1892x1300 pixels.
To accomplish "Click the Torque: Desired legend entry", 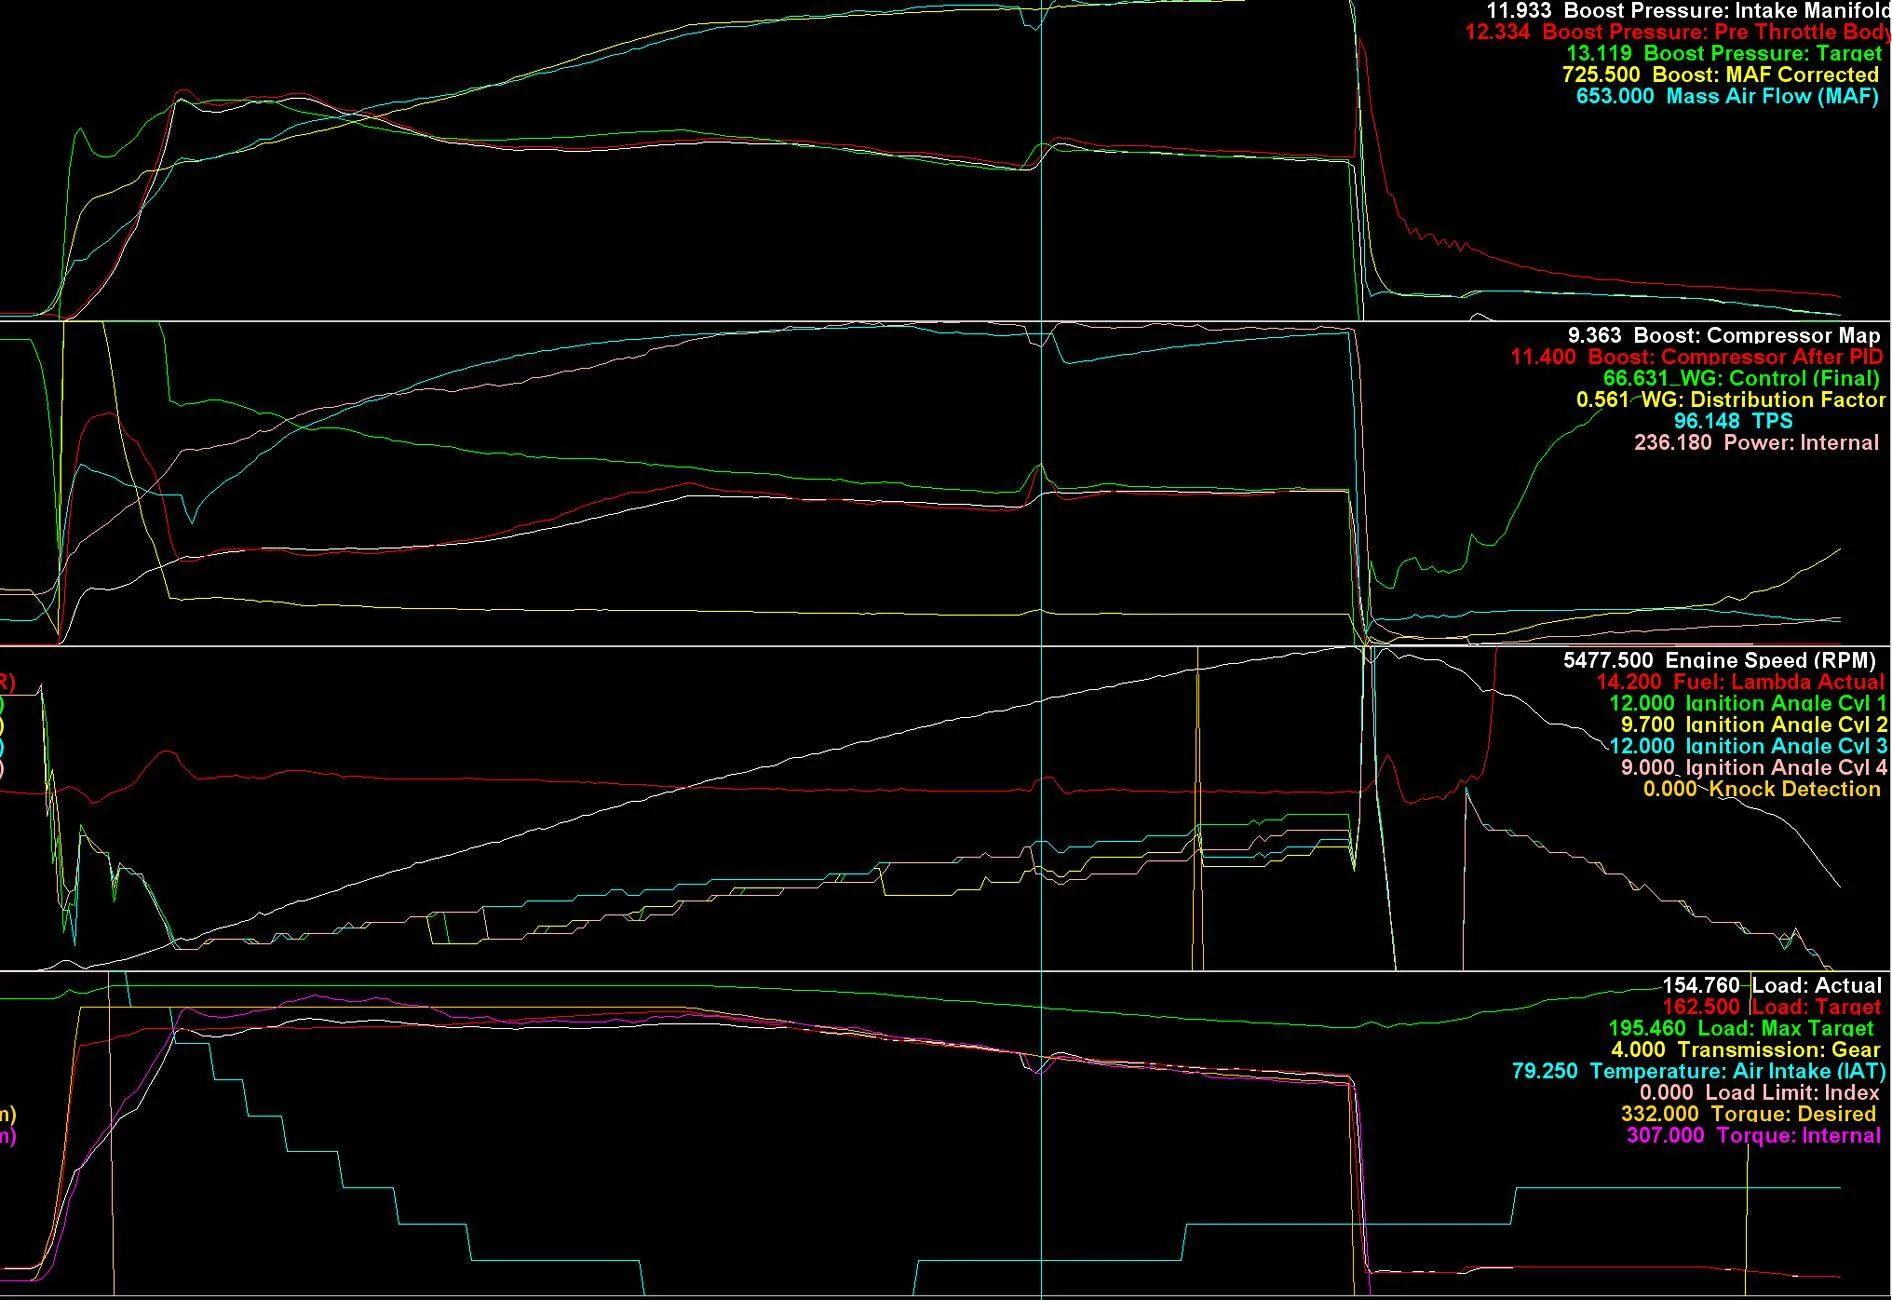I will click(x=1748, y=1115).
